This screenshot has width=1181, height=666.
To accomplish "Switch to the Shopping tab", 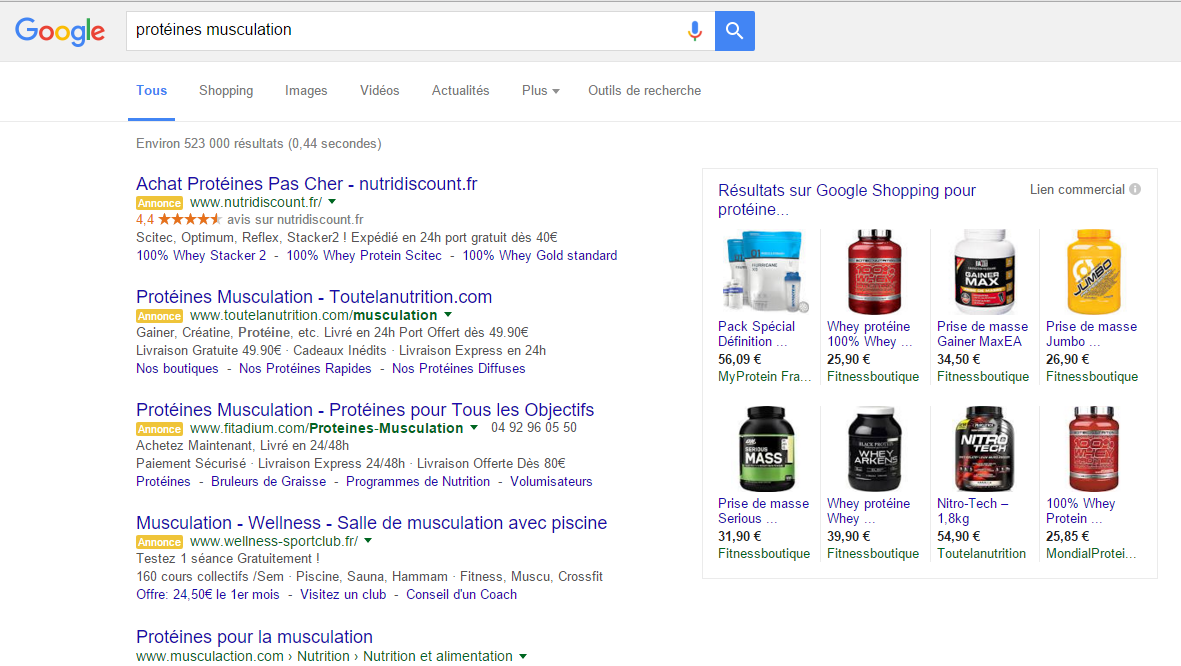I will tap(226, 91).
